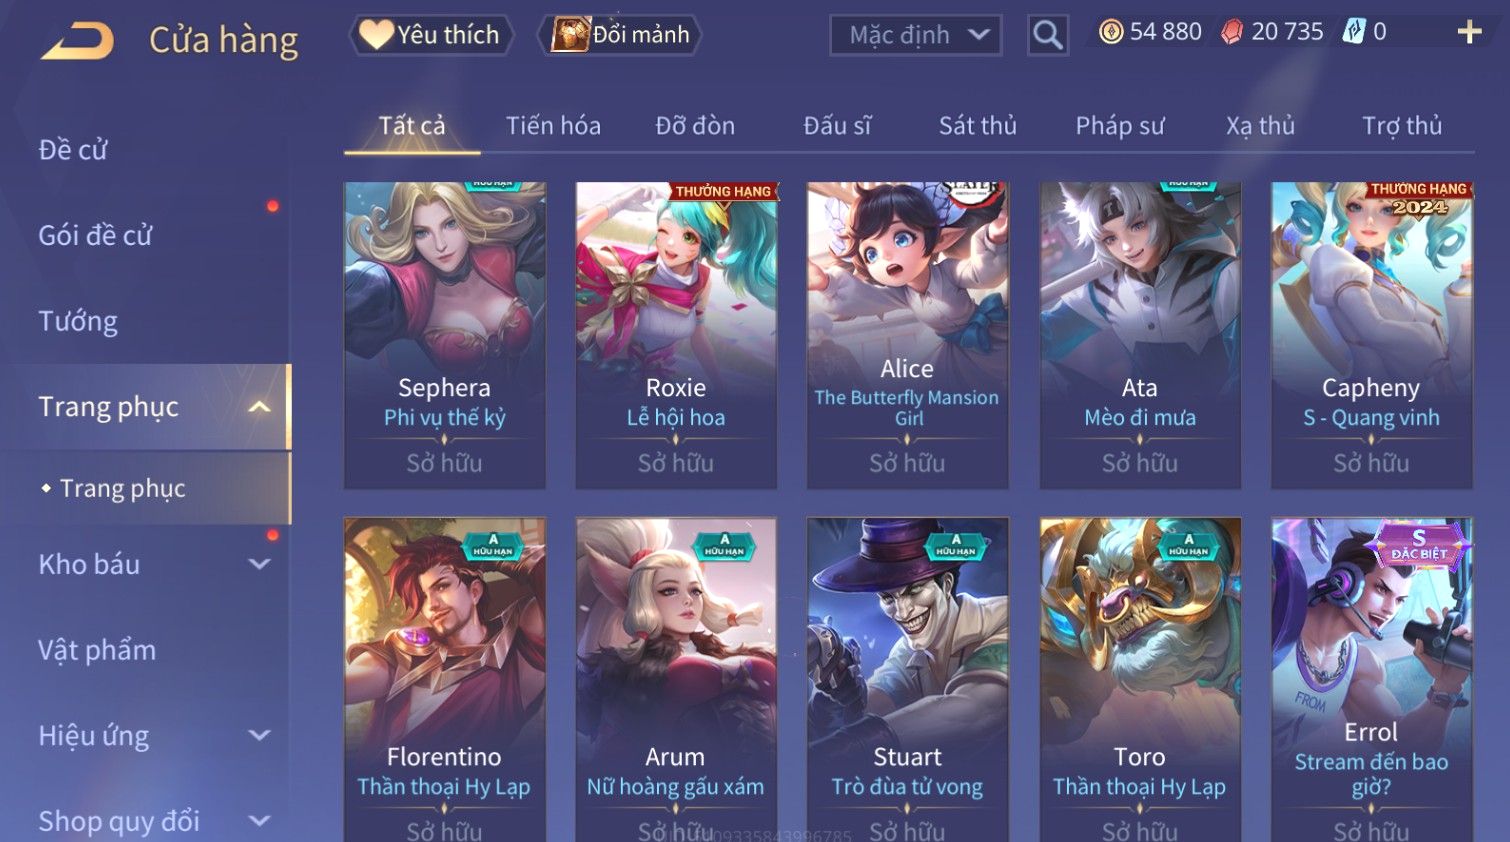This screenshot has width=1510, height=842.
Task: Open the search magnifier icon
Action: (x=1047, y=35)
